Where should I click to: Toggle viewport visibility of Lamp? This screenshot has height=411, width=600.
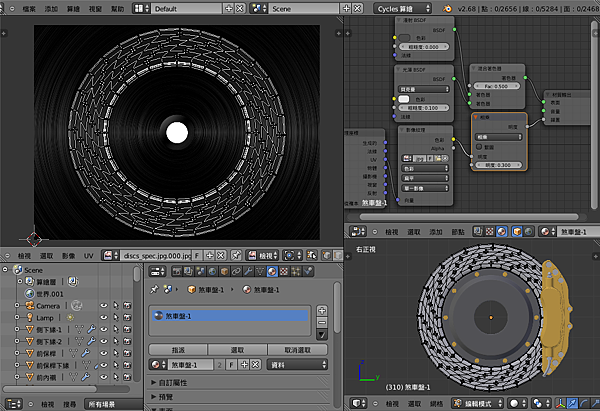tap(104, 317)
